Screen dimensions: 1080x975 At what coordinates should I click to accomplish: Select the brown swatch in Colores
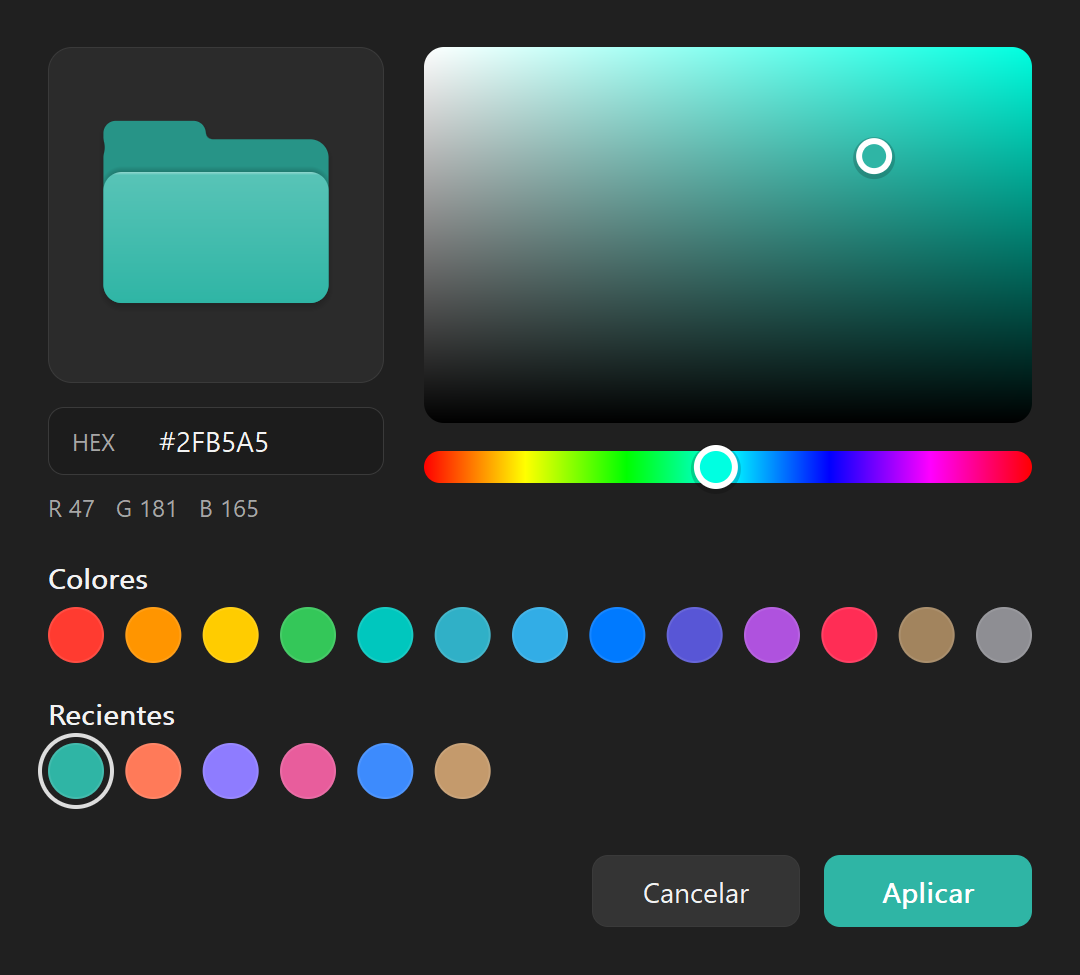(x=926, y=635)
